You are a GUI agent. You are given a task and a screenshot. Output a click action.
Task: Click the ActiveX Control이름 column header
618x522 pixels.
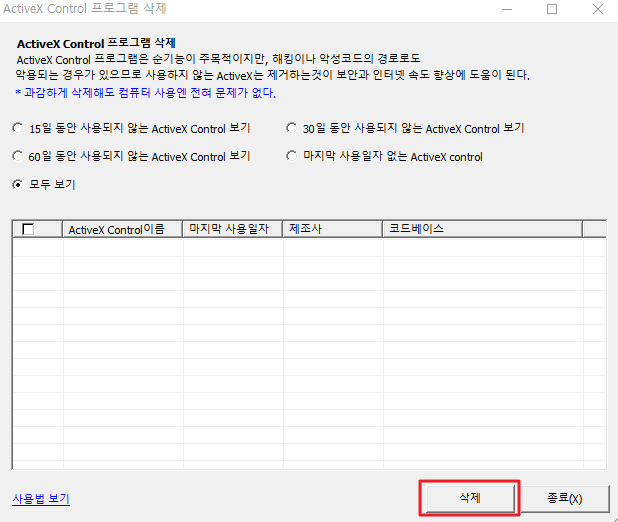click(x=122, y=229)
